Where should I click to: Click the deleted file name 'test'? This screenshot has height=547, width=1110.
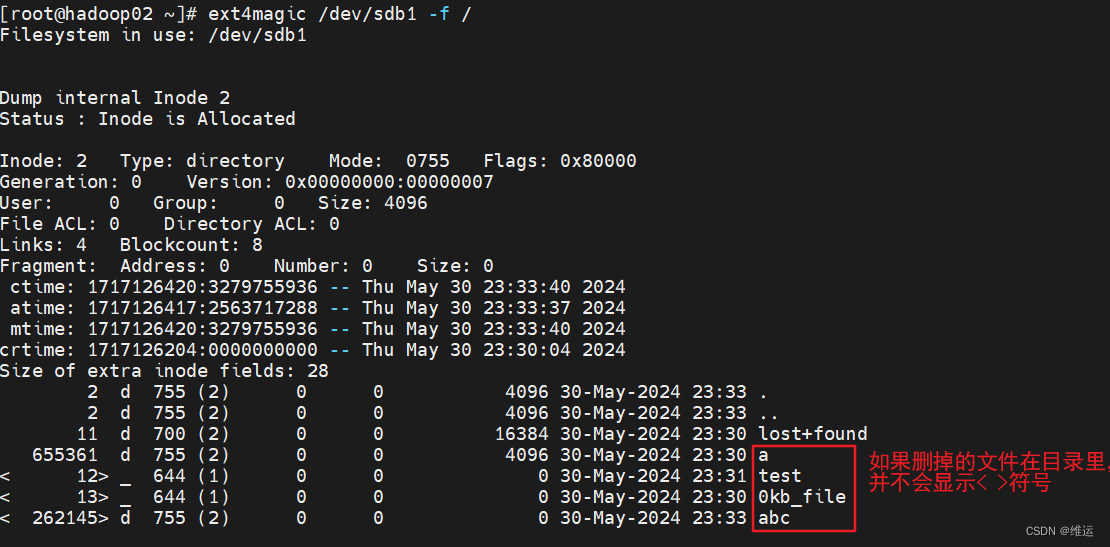780,476
